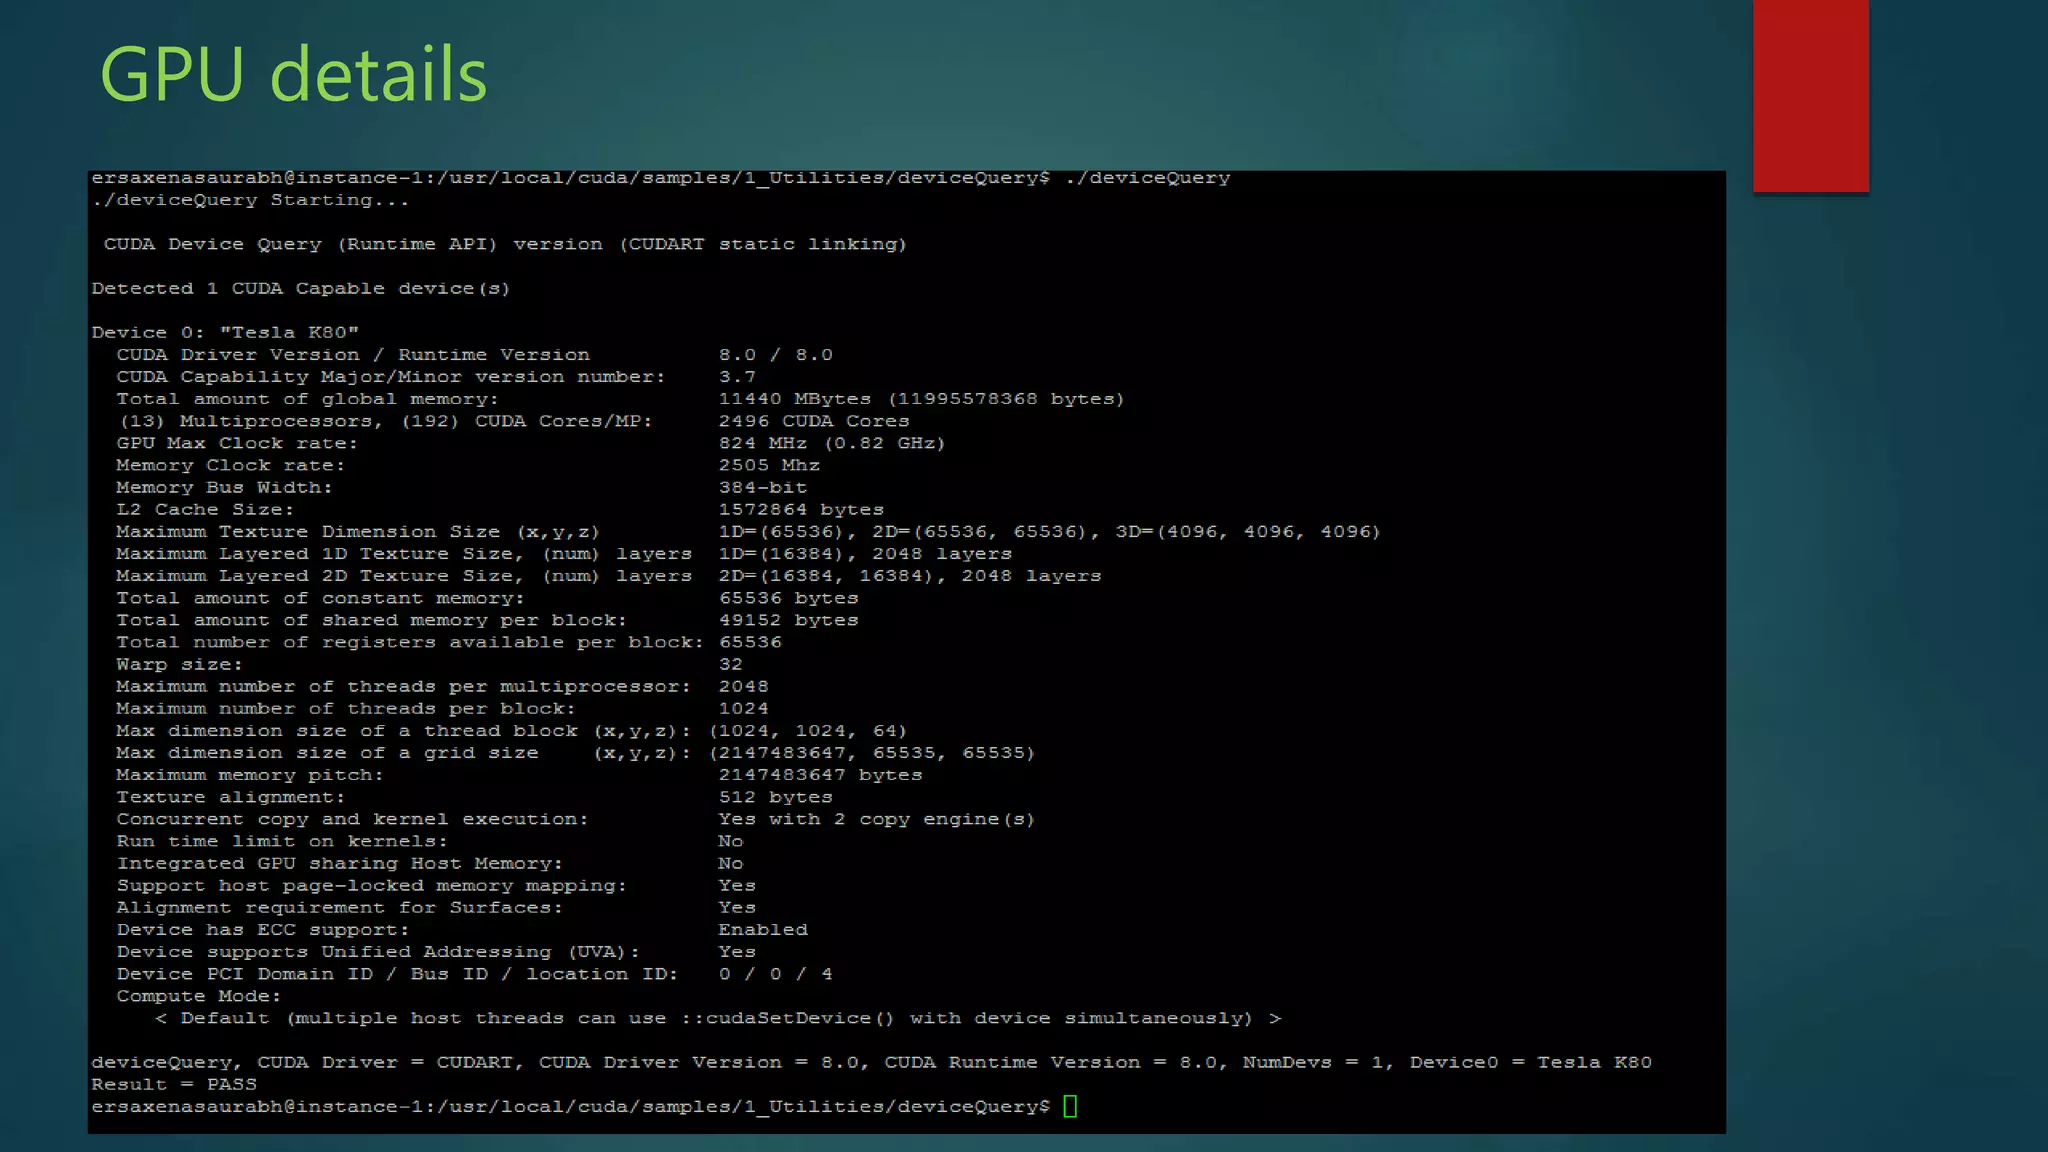The height and width of the screenshot is (1152, 2048).
Task: Click the green terminal cursor block
Action: click(1070, 1106)
